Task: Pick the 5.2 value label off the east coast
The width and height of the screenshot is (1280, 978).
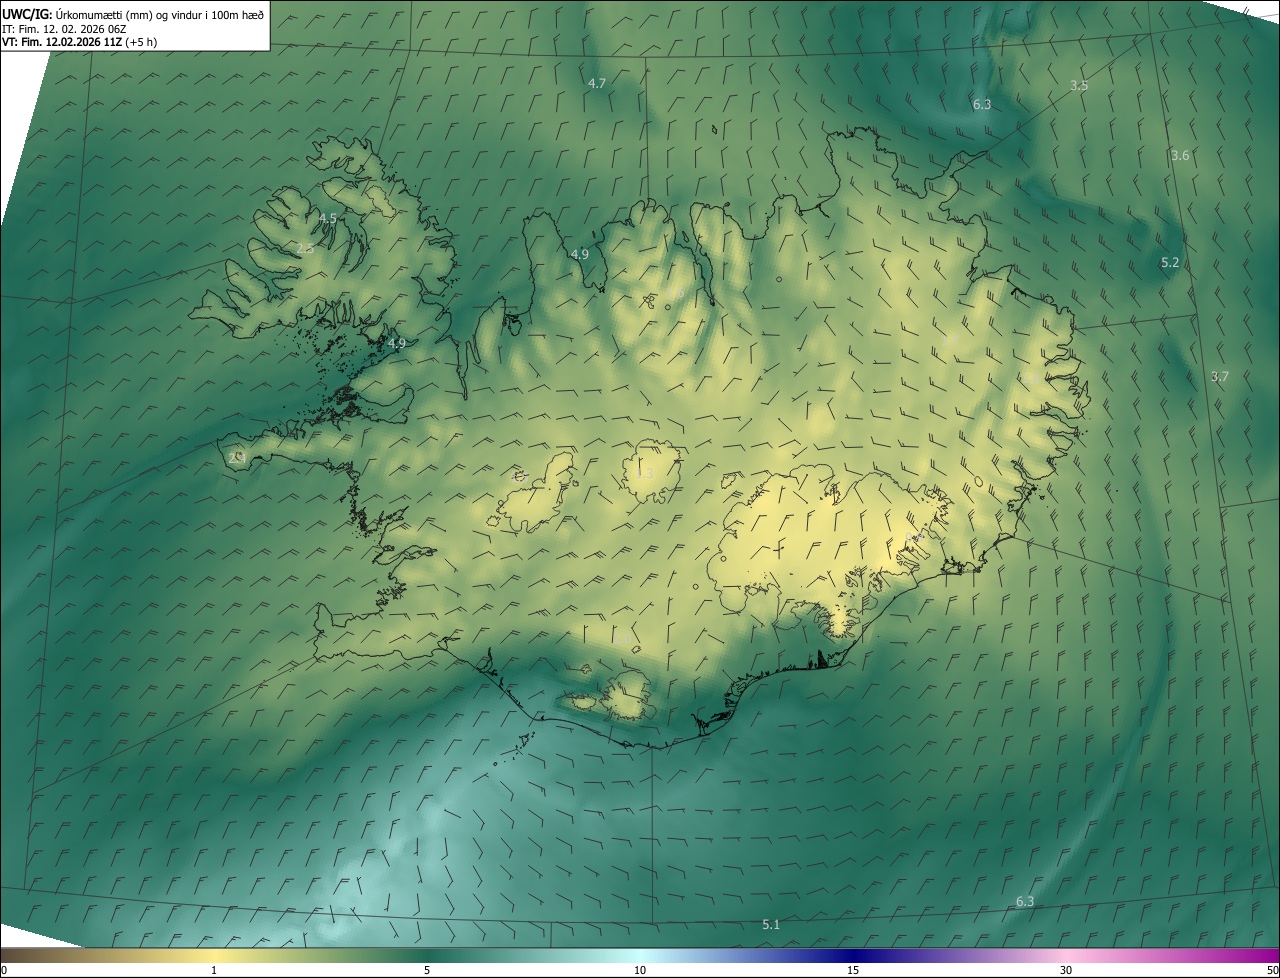Action: pyautogui.click(x=1170, y=262)
